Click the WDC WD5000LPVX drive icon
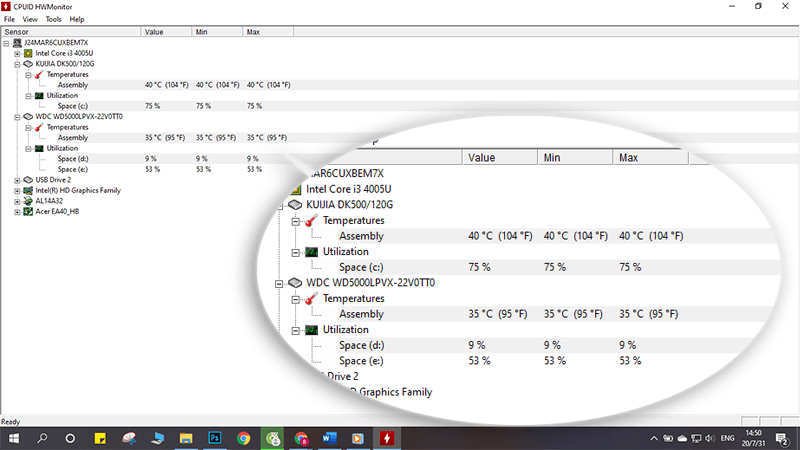 point(28,116)
